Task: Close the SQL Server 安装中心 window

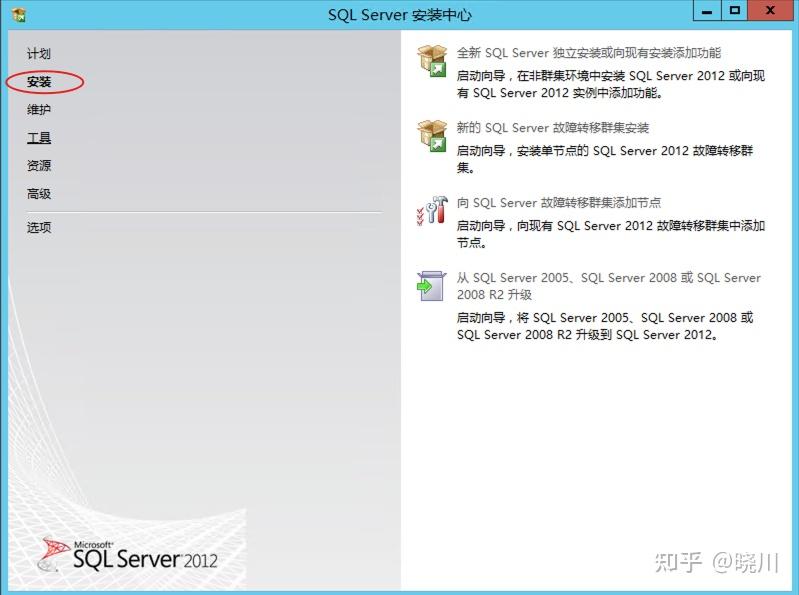Action: (x=770, y=11)
